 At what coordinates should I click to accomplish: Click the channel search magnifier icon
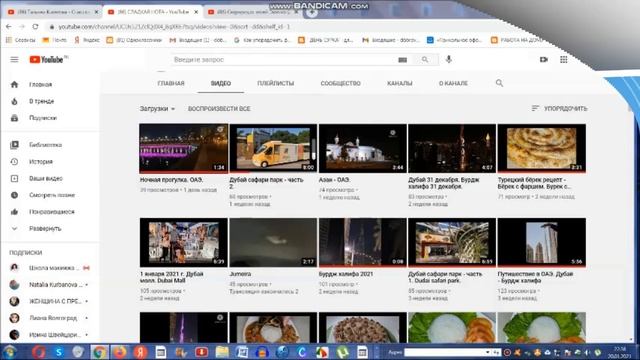[499, 83]
